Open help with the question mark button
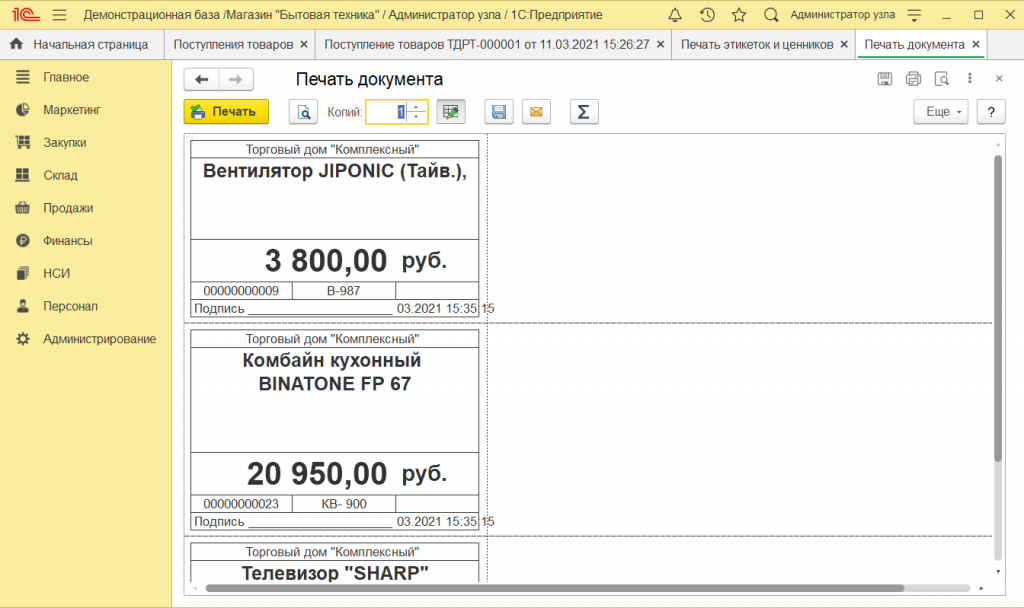This screenshot has width=1024, height=608. [990, 112]
